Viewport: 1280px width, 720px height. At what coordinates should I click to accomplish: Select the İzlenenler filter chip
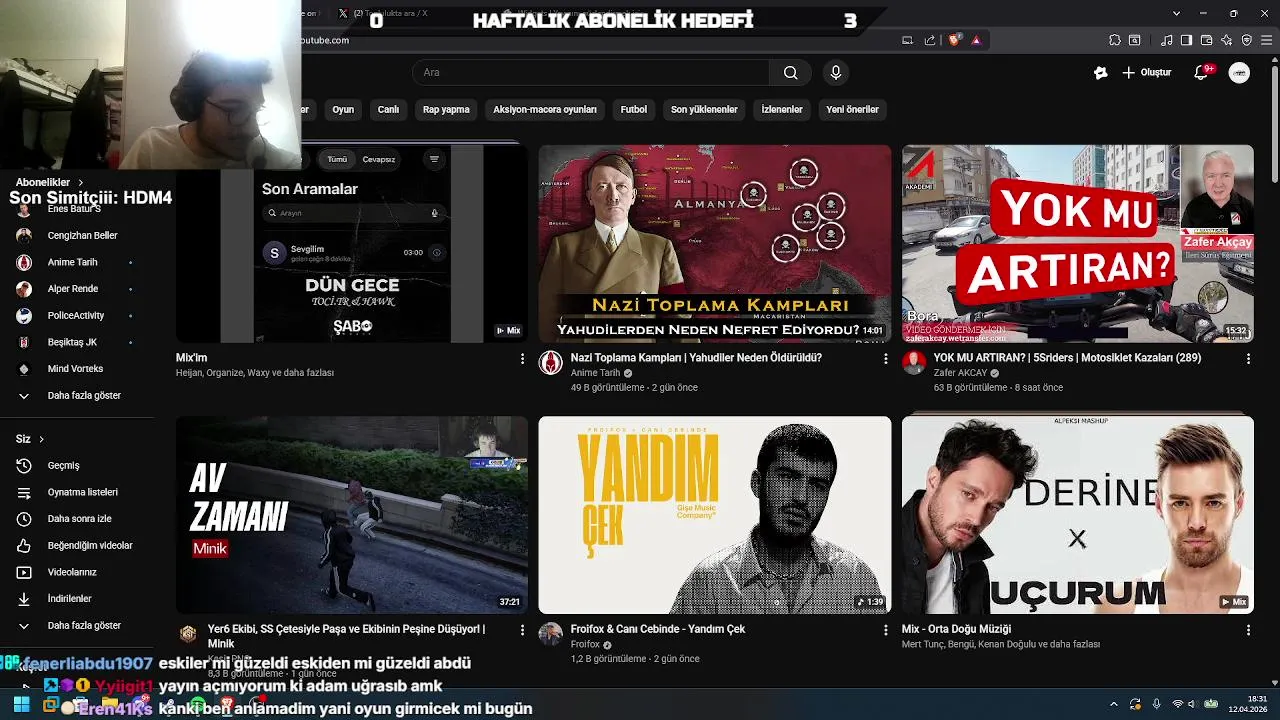[x=782, y=109]
